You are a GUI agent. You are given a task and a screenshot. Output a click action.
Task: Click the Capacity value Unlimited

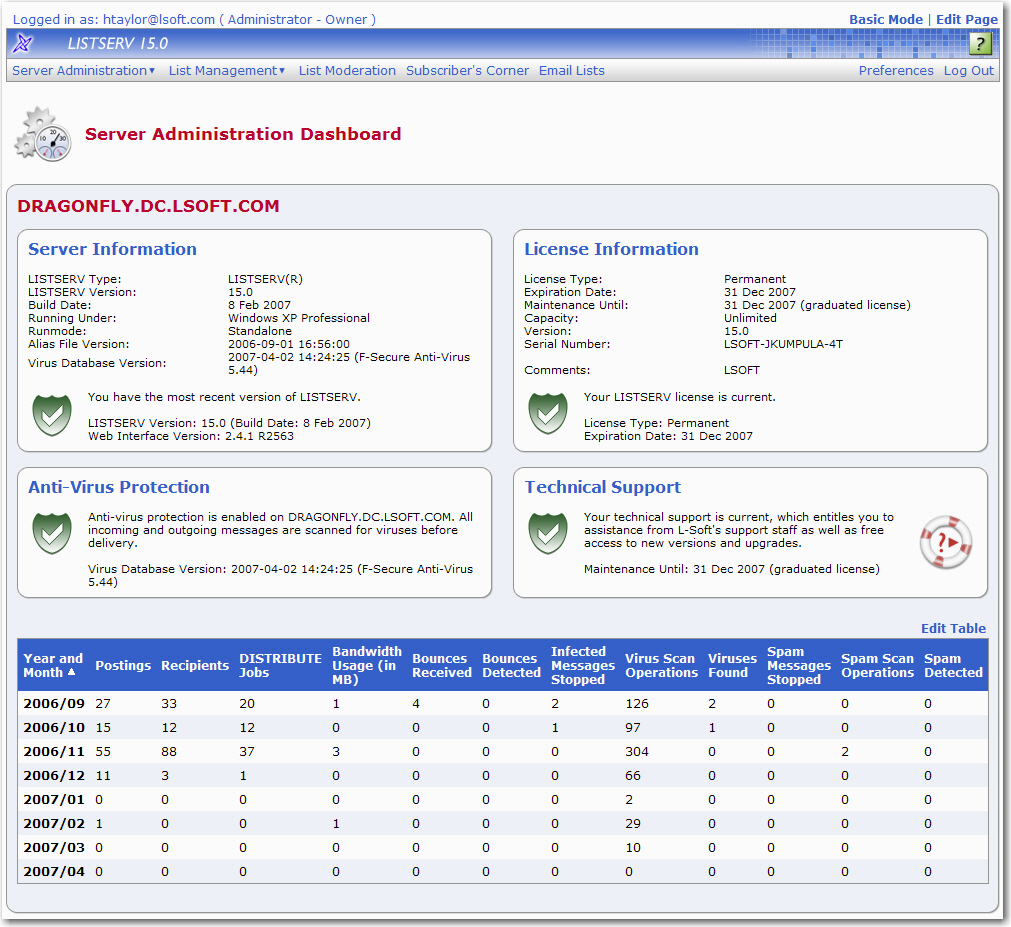751,318
